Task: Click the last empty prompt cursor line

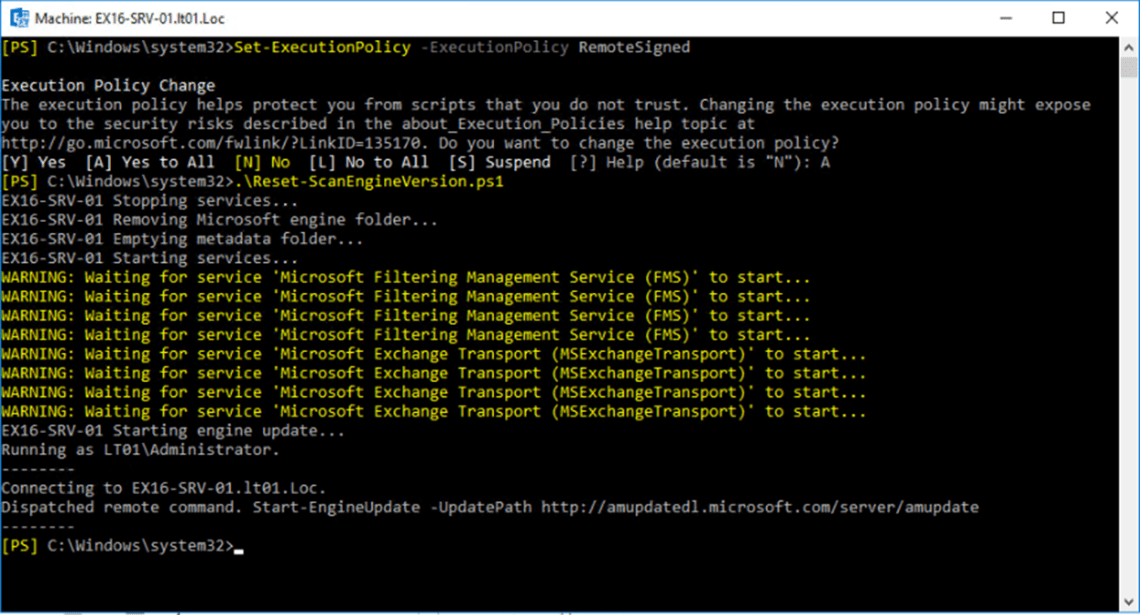Action: pos(120,546)
